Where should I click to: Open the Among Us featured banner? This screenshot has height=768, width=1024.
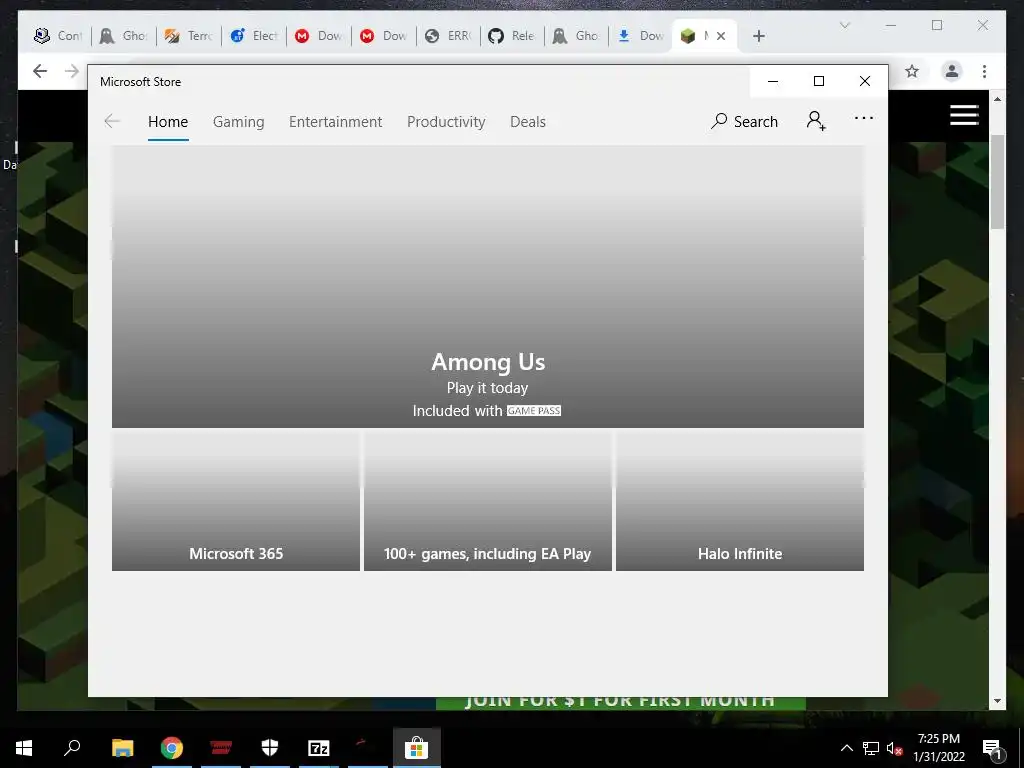coord(487,286)
